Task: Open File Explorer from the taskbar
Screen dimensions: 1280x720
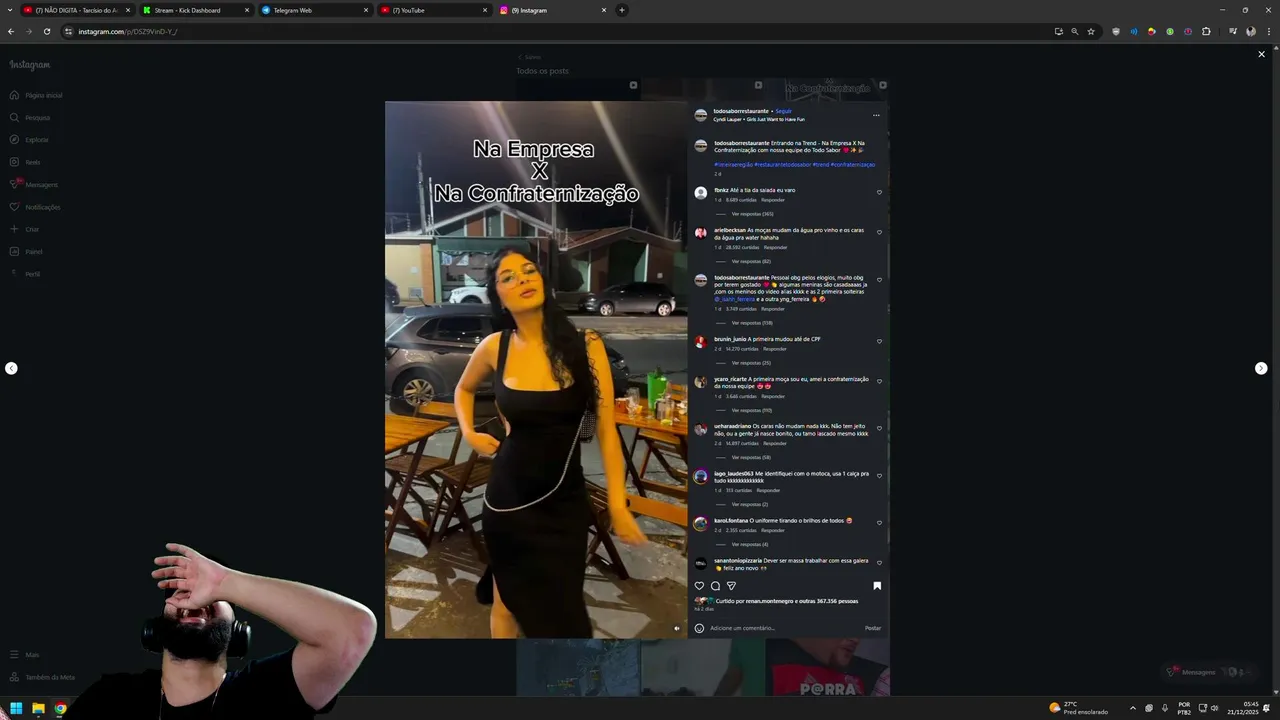Action: tap(38, 708)
